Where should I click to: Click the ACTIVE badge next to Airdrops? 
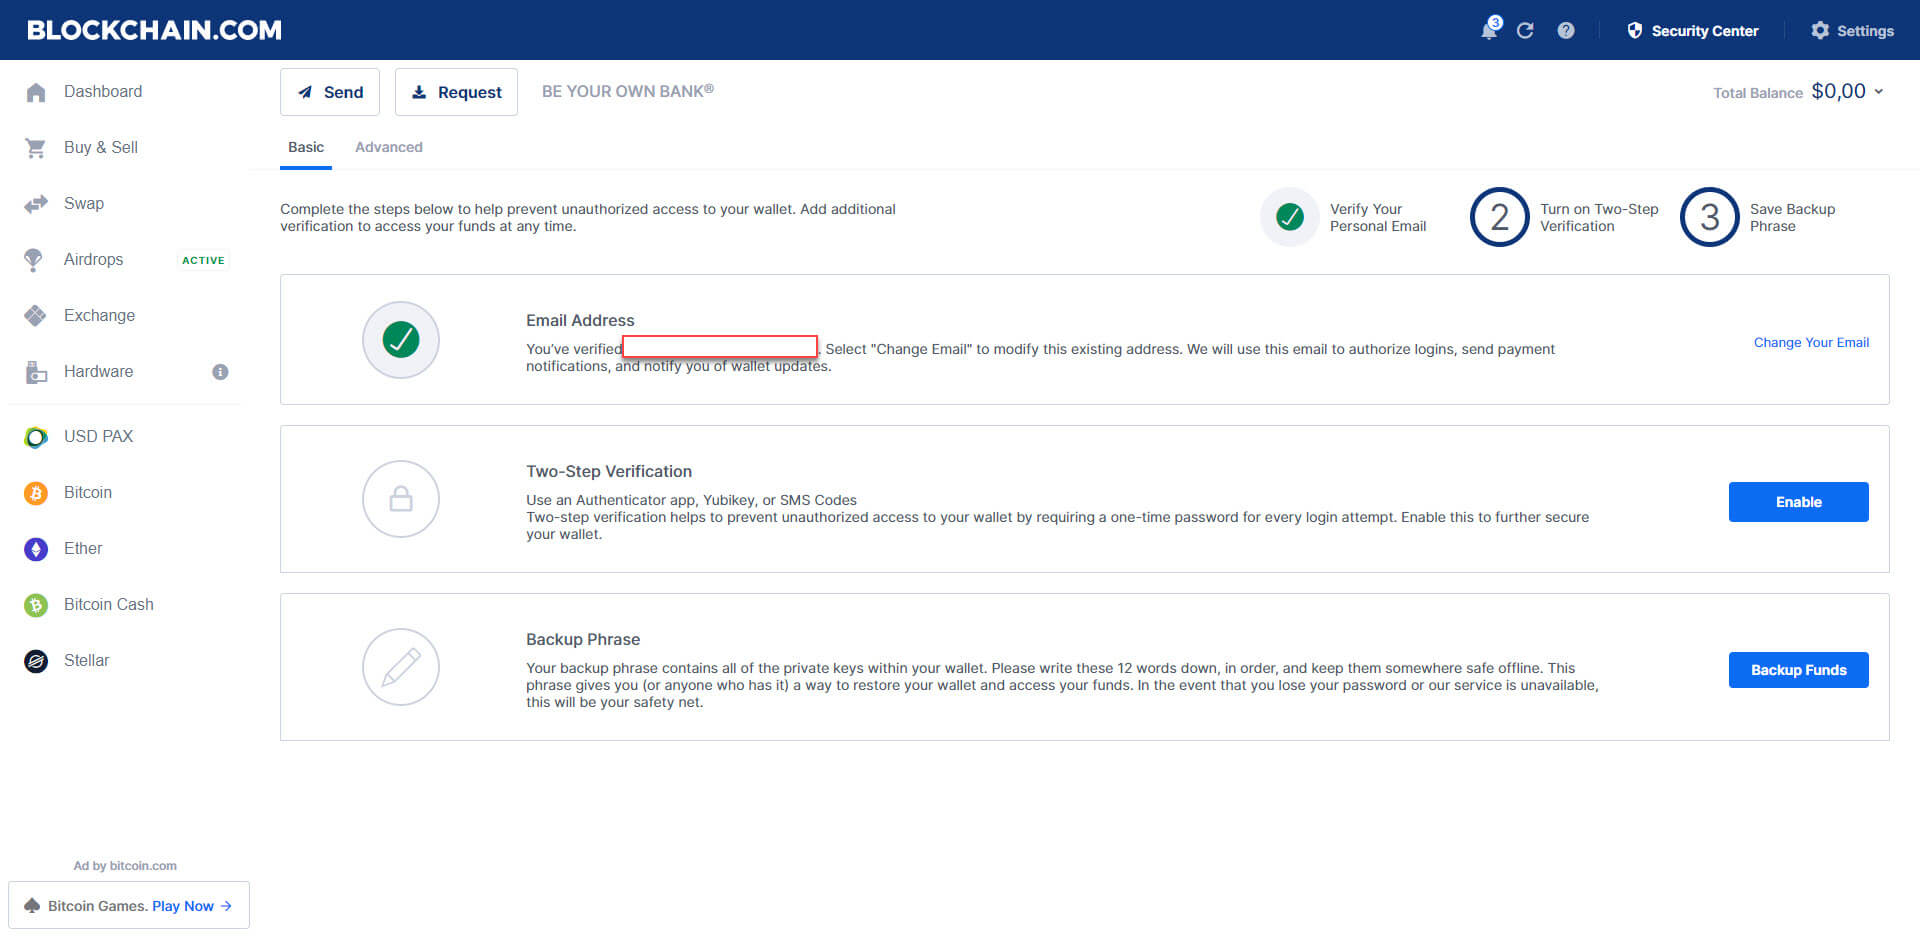(203, 260)
